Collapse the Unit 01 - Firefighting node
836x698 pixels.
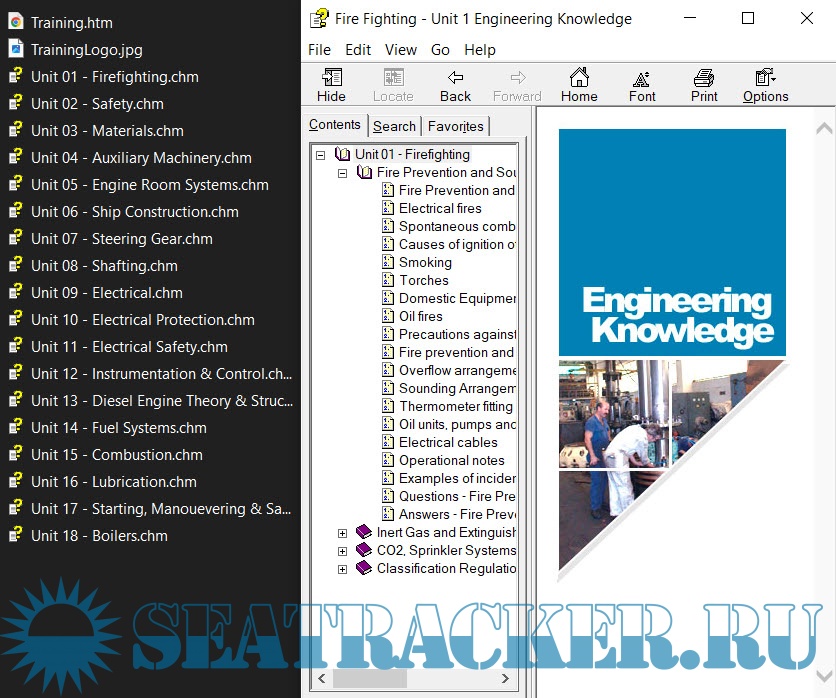click(322, 154)
